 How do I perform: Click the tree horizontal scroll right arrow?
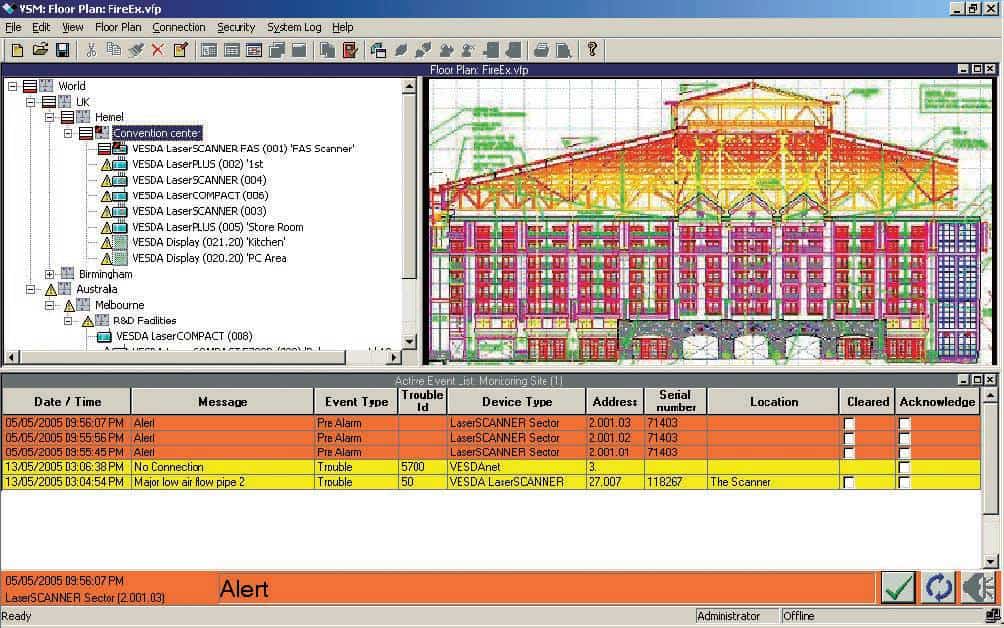point(394,357)
